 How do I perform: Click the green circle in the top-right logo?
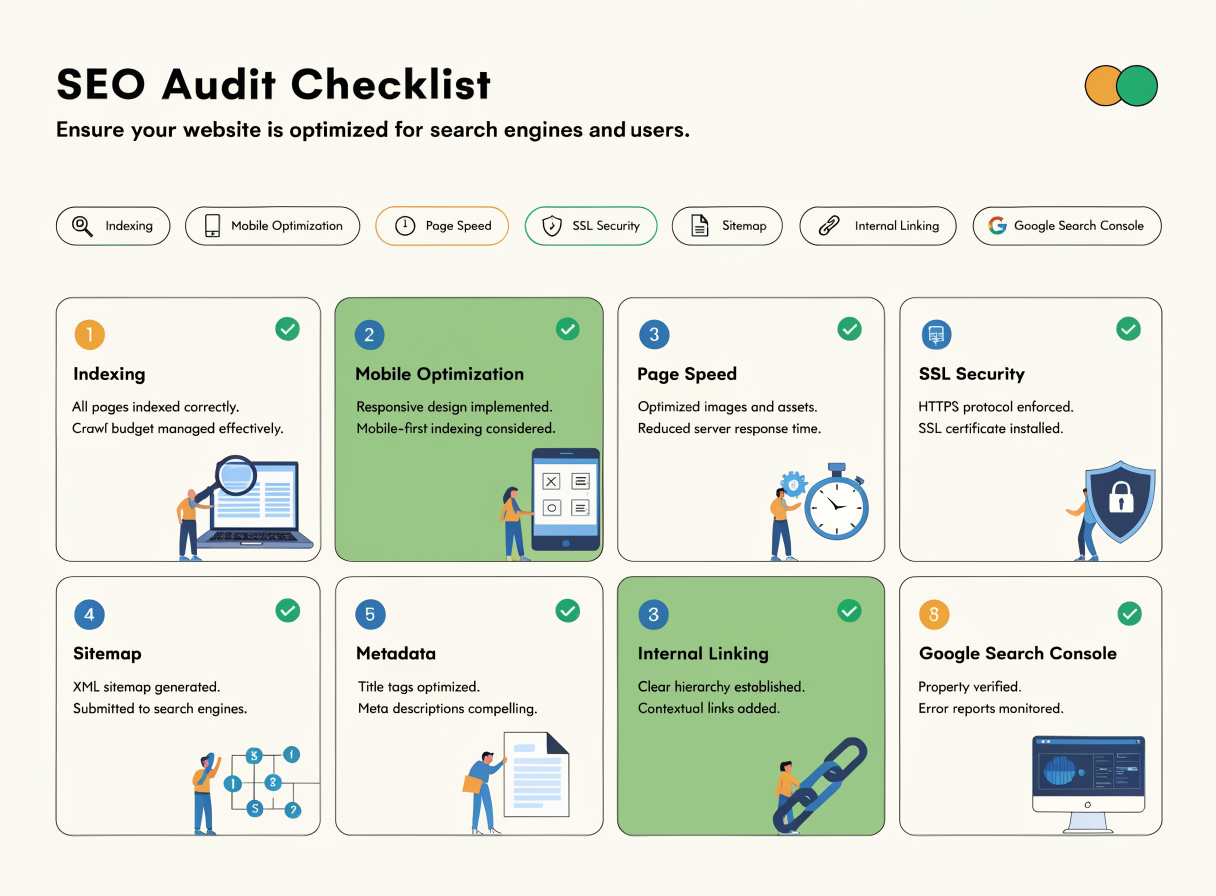coord(1137,86)
